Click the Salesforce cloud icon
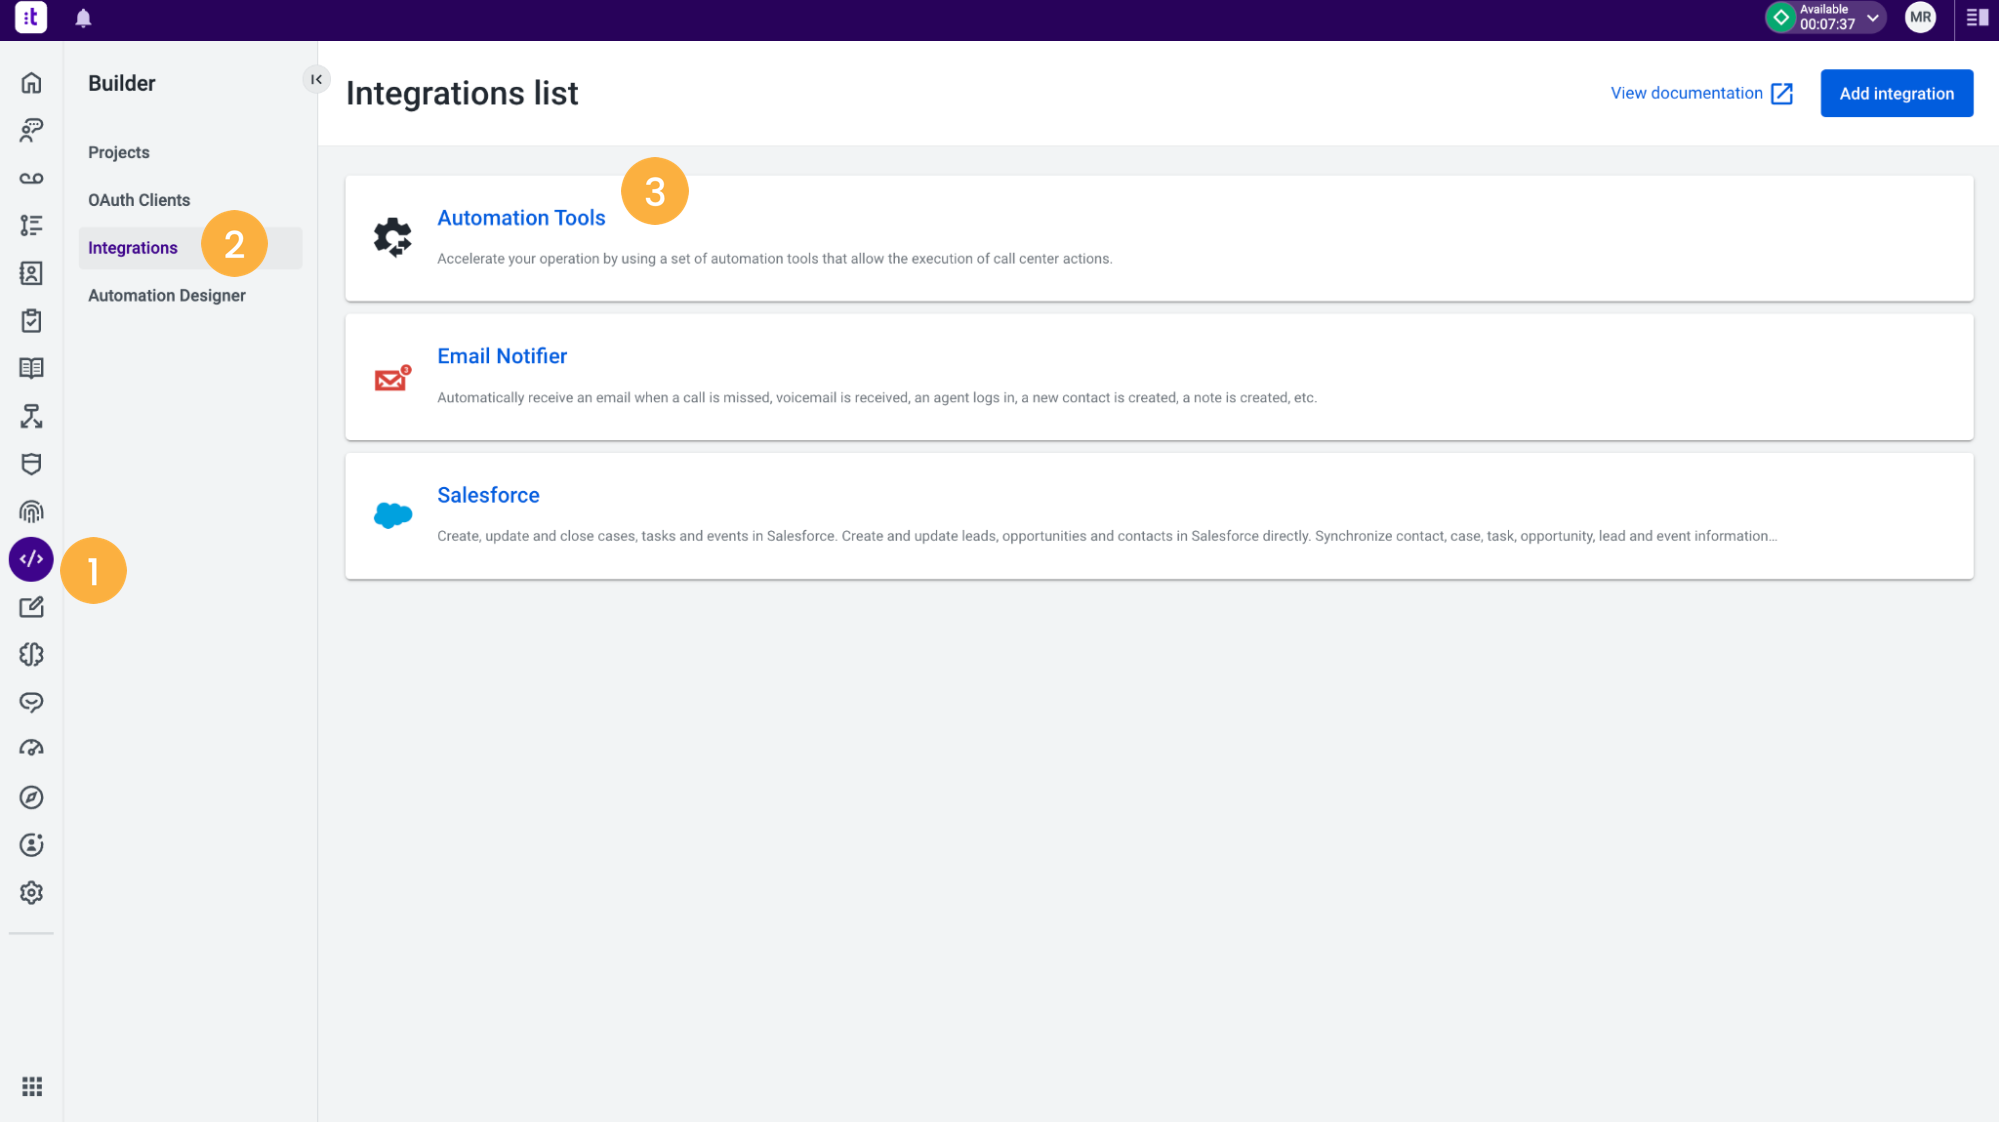Image resolution: width=1999 pixels, height=1123 pixels. tap(392, 515)
